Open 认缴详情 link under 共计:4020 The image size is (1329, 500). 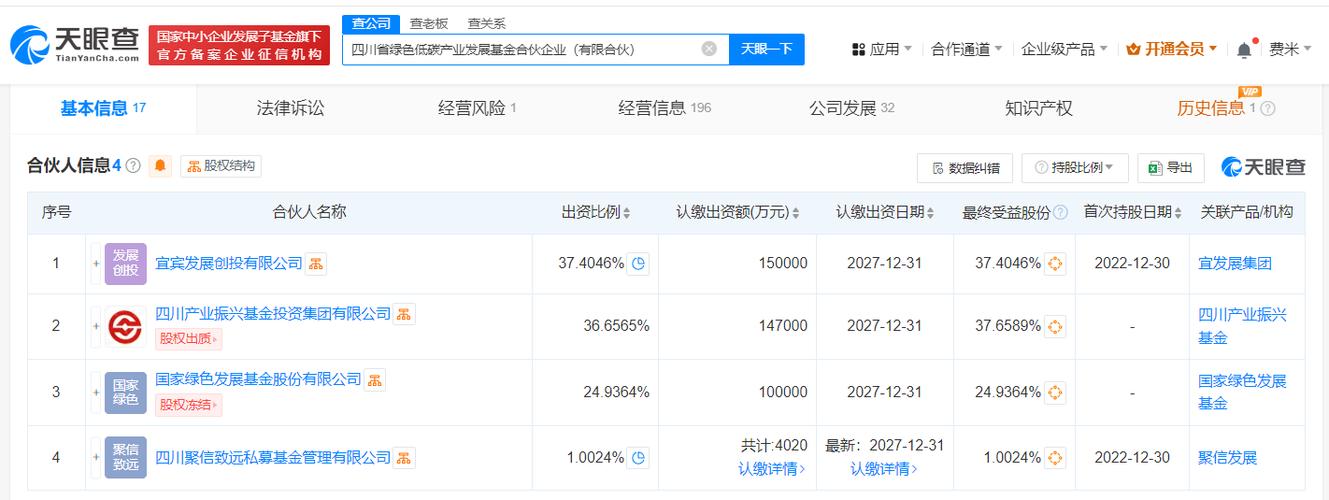coord(772,468)
